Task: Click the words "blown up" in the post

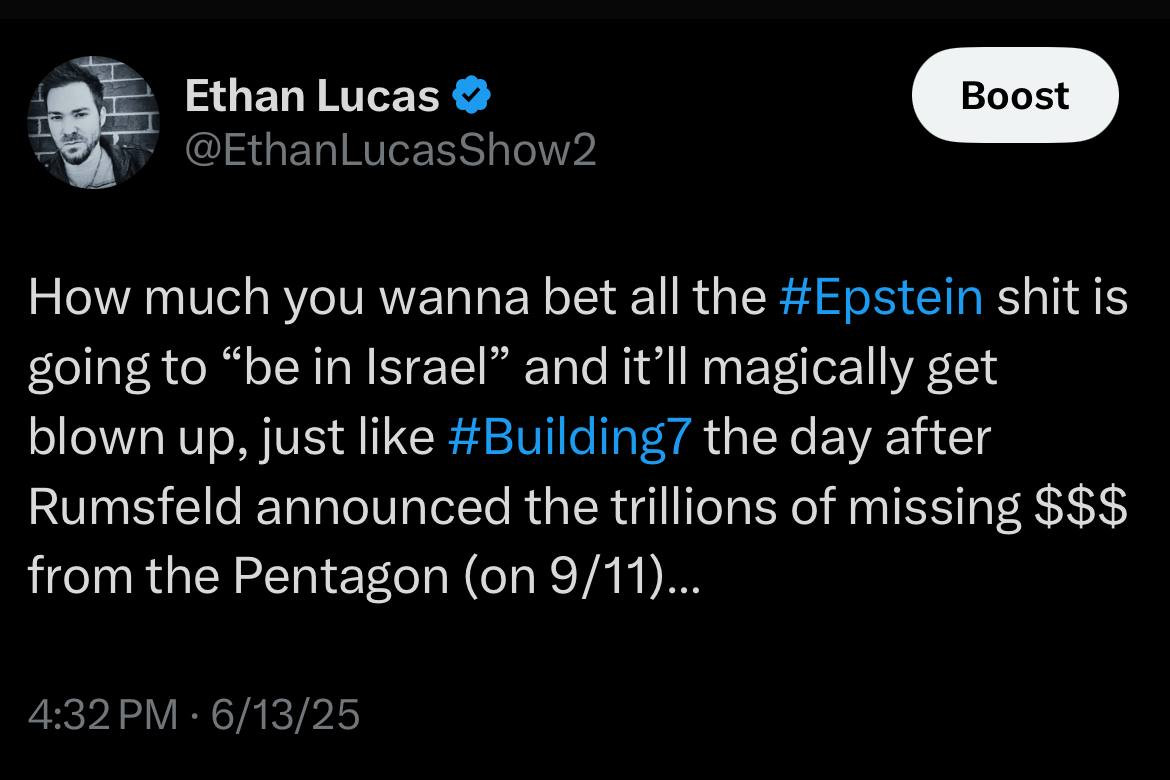Action: (x=140, y=438)
